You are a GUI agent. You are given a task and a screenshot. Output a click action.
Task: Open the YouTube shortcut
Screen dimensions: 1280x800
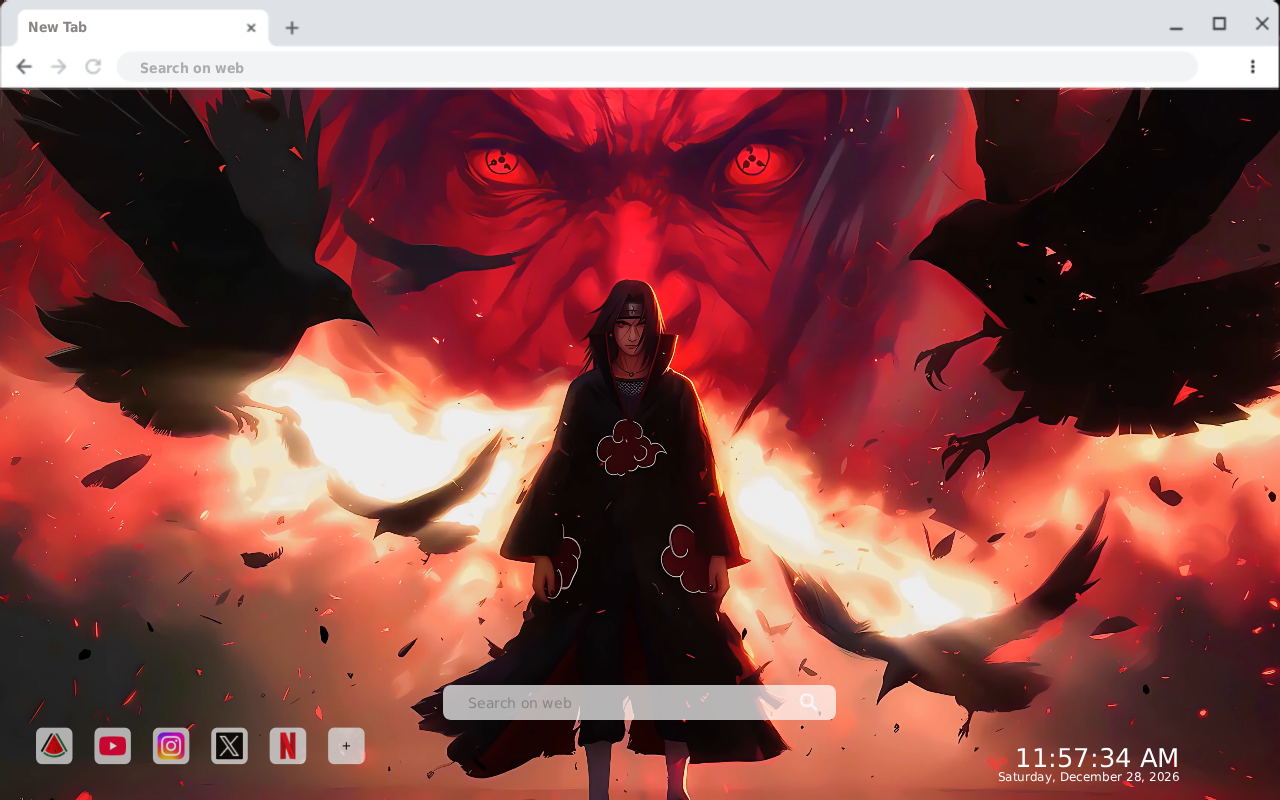click(x=113, y=746)
